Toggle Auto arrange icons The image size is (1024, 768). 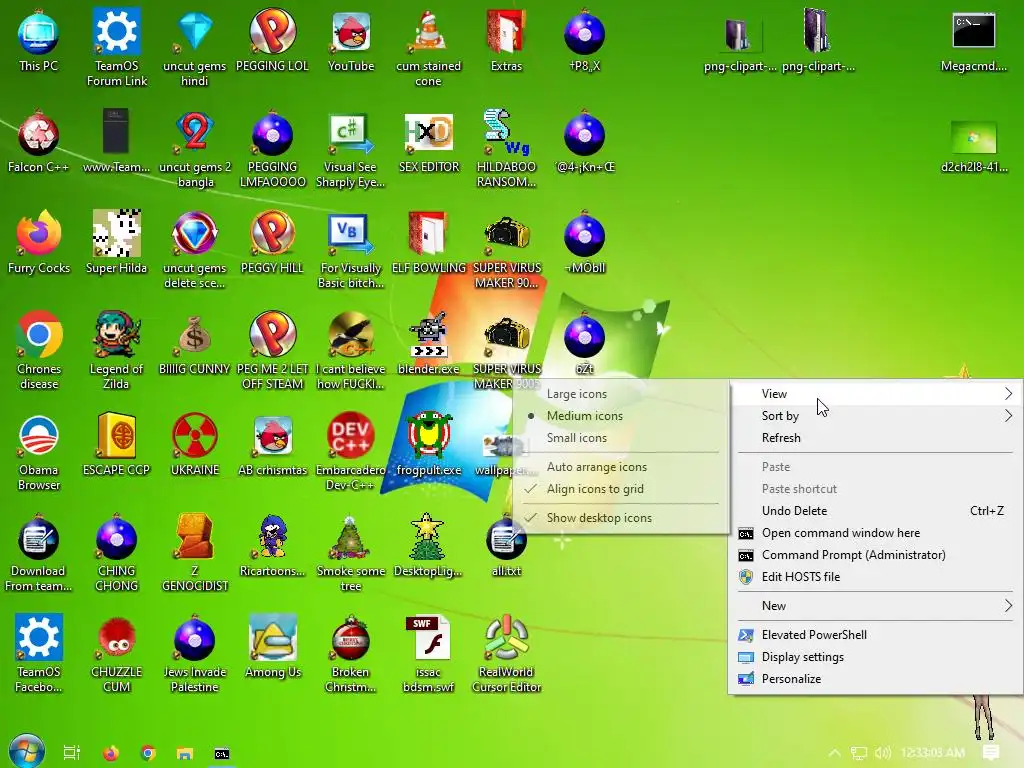596,467
